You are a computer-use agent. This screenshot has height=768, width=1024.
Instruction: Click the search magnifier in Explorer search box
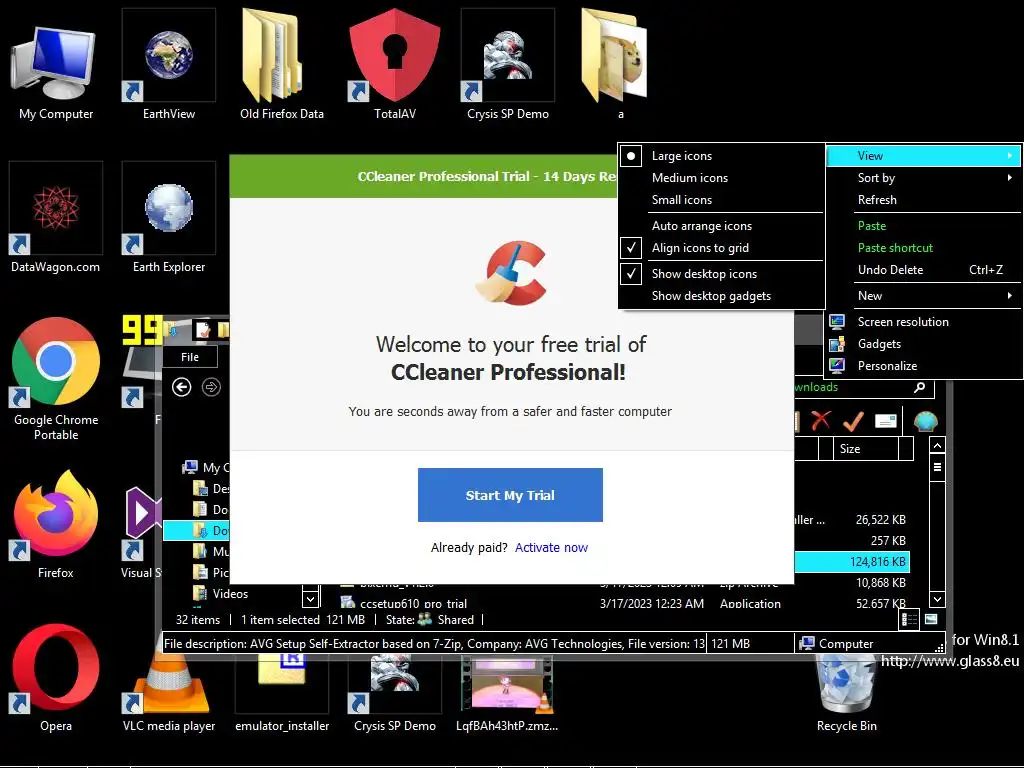pyautogui.click(x=920, y=387)
